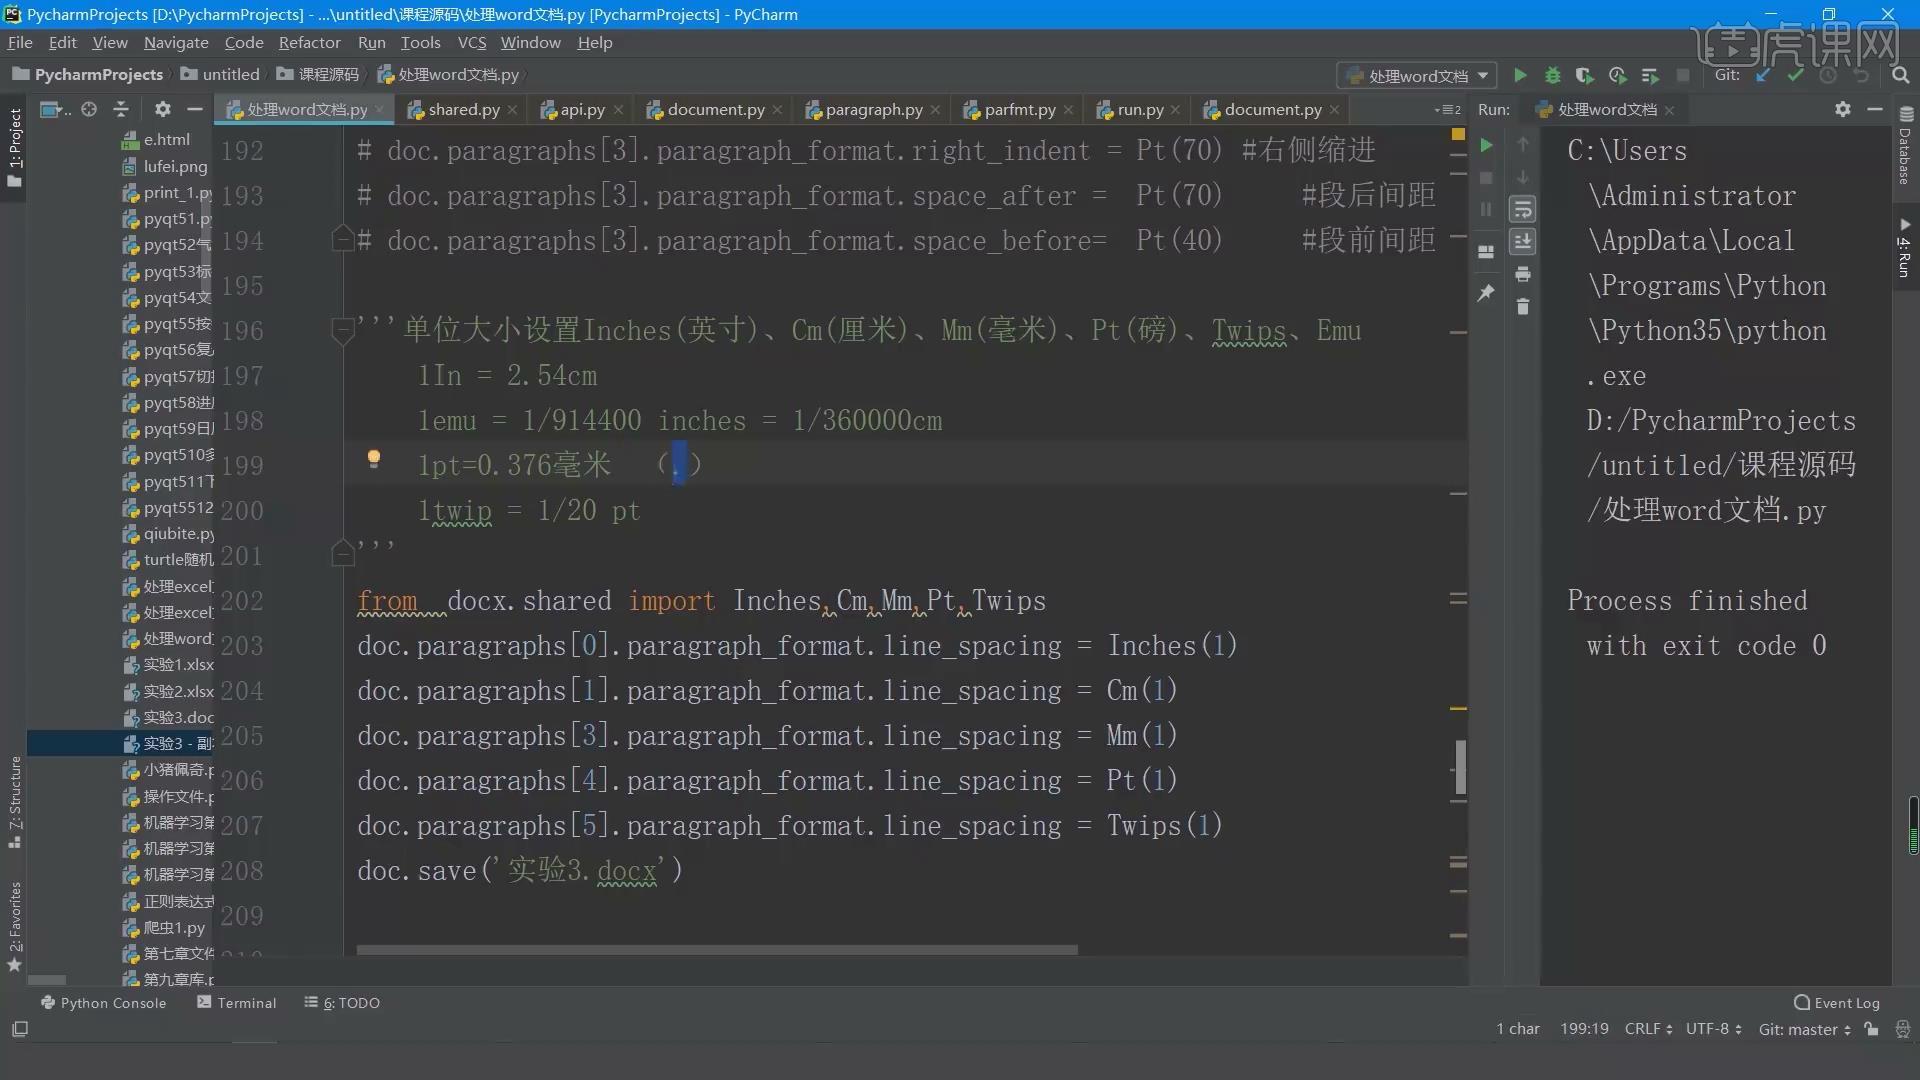This screenshot has height=1080, width=1920.
Task: Collapse the docstring fold at line 196
Action: [x=342, y=330]
